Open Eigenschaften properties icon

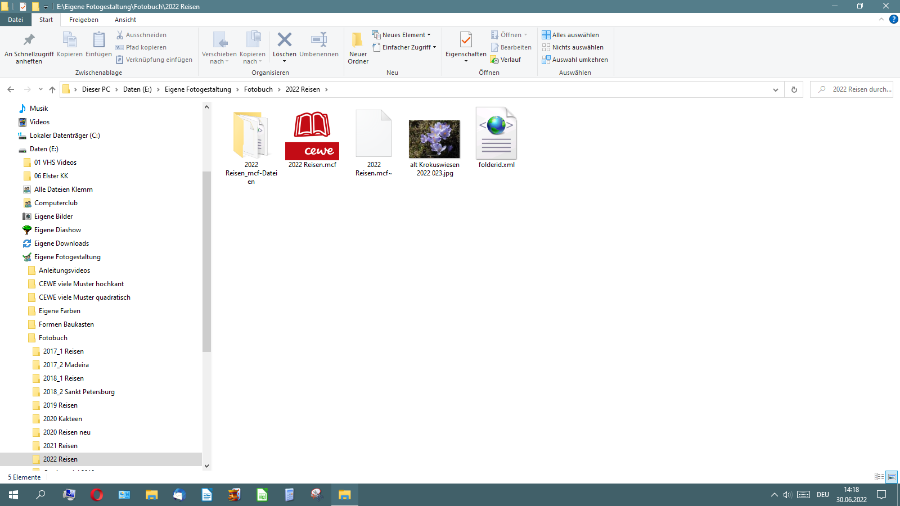click(x=465, y=40)
